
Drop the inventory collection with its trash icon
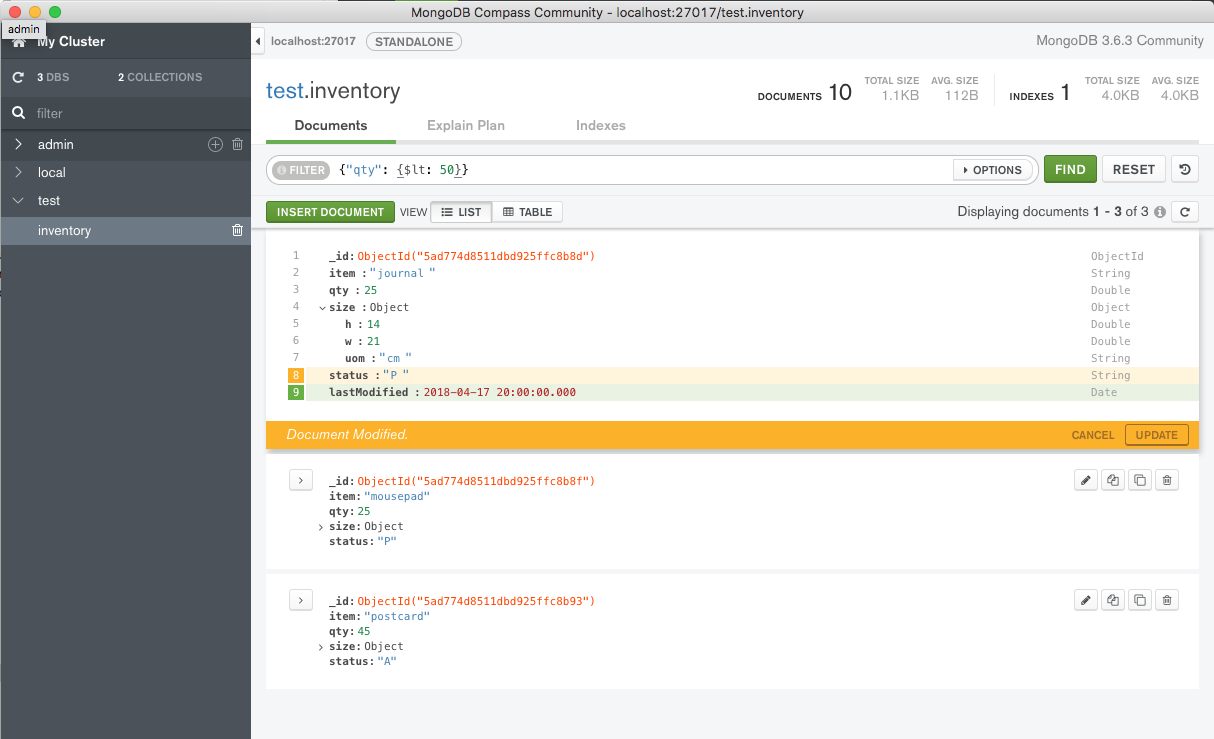click(237, 230)
